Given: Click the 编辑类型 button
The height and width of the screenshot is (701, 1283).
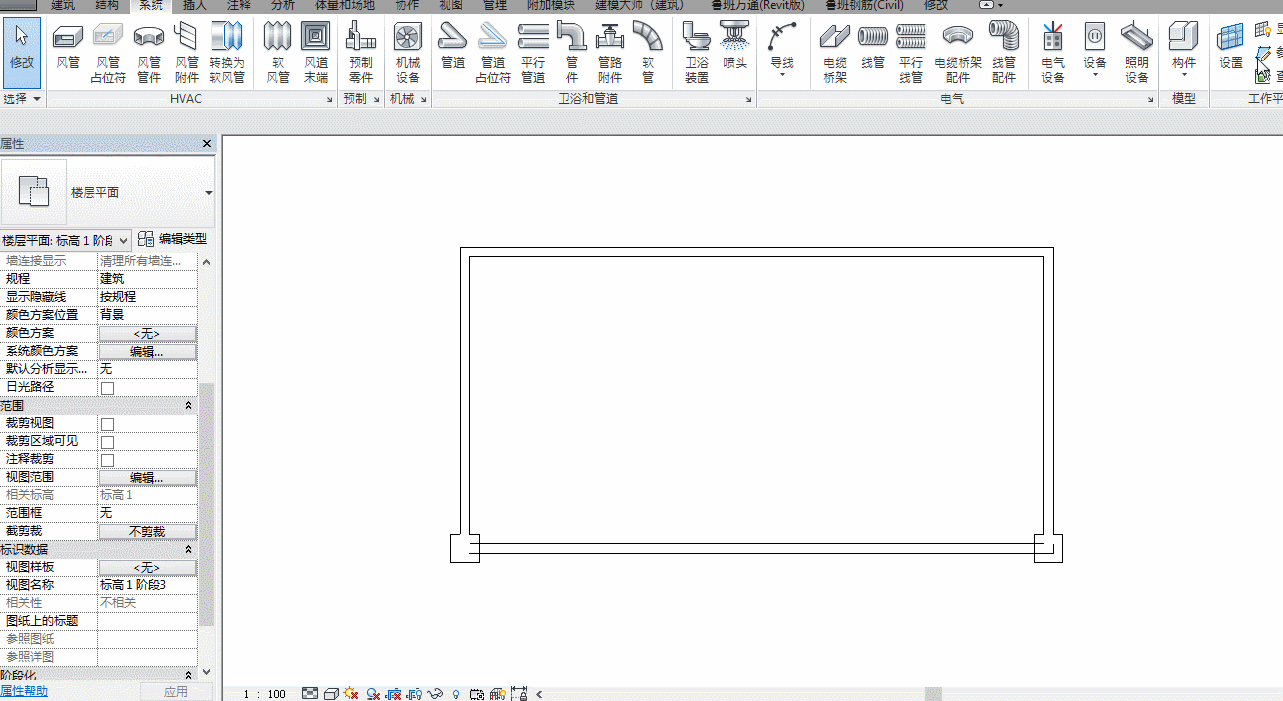Looking at the screenshot, I should click(x=173, y=239).
